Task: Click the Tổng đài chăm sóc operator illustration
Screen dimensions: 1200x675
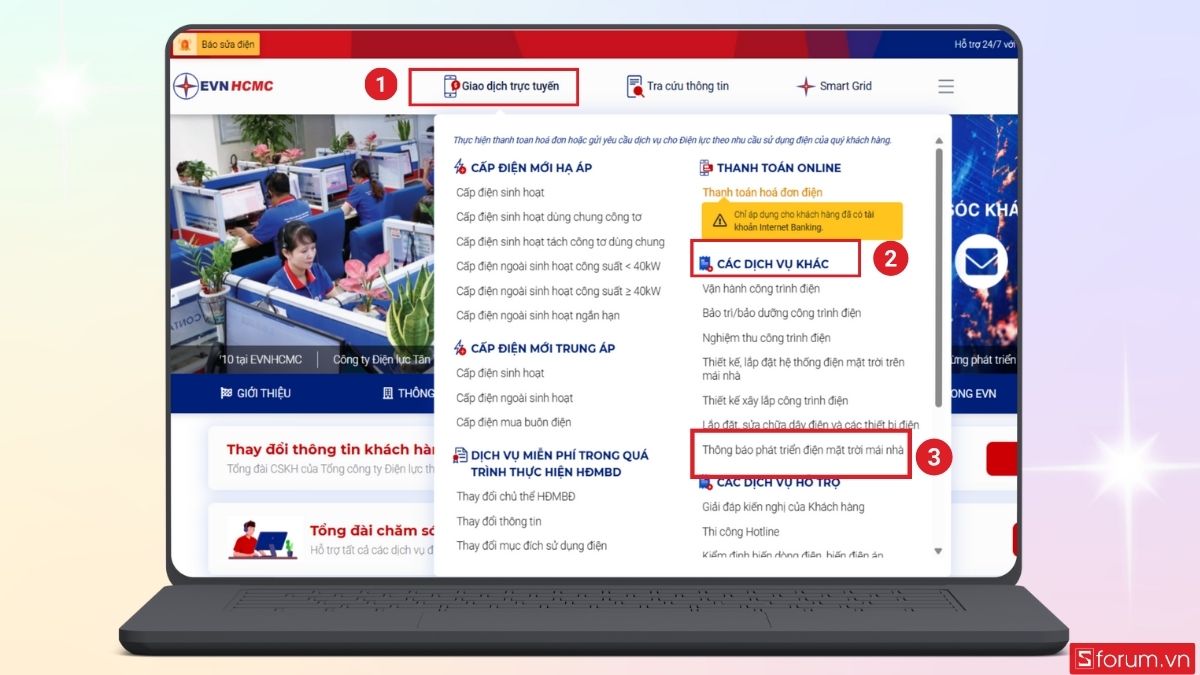Action: [x=262, y=538]
